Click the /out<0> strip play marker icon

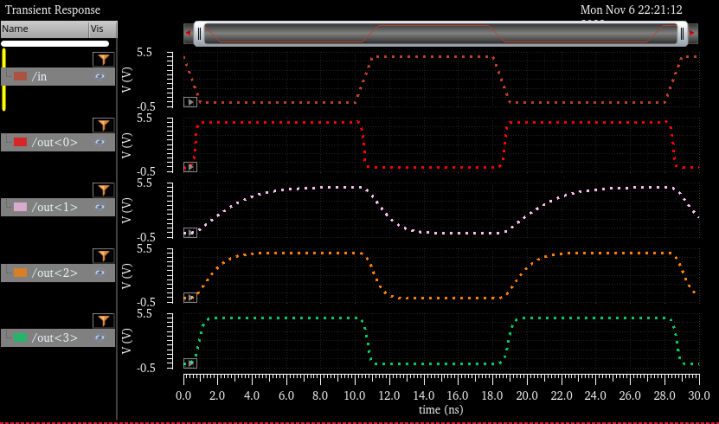pyautogui.click(x=190, y=167)
